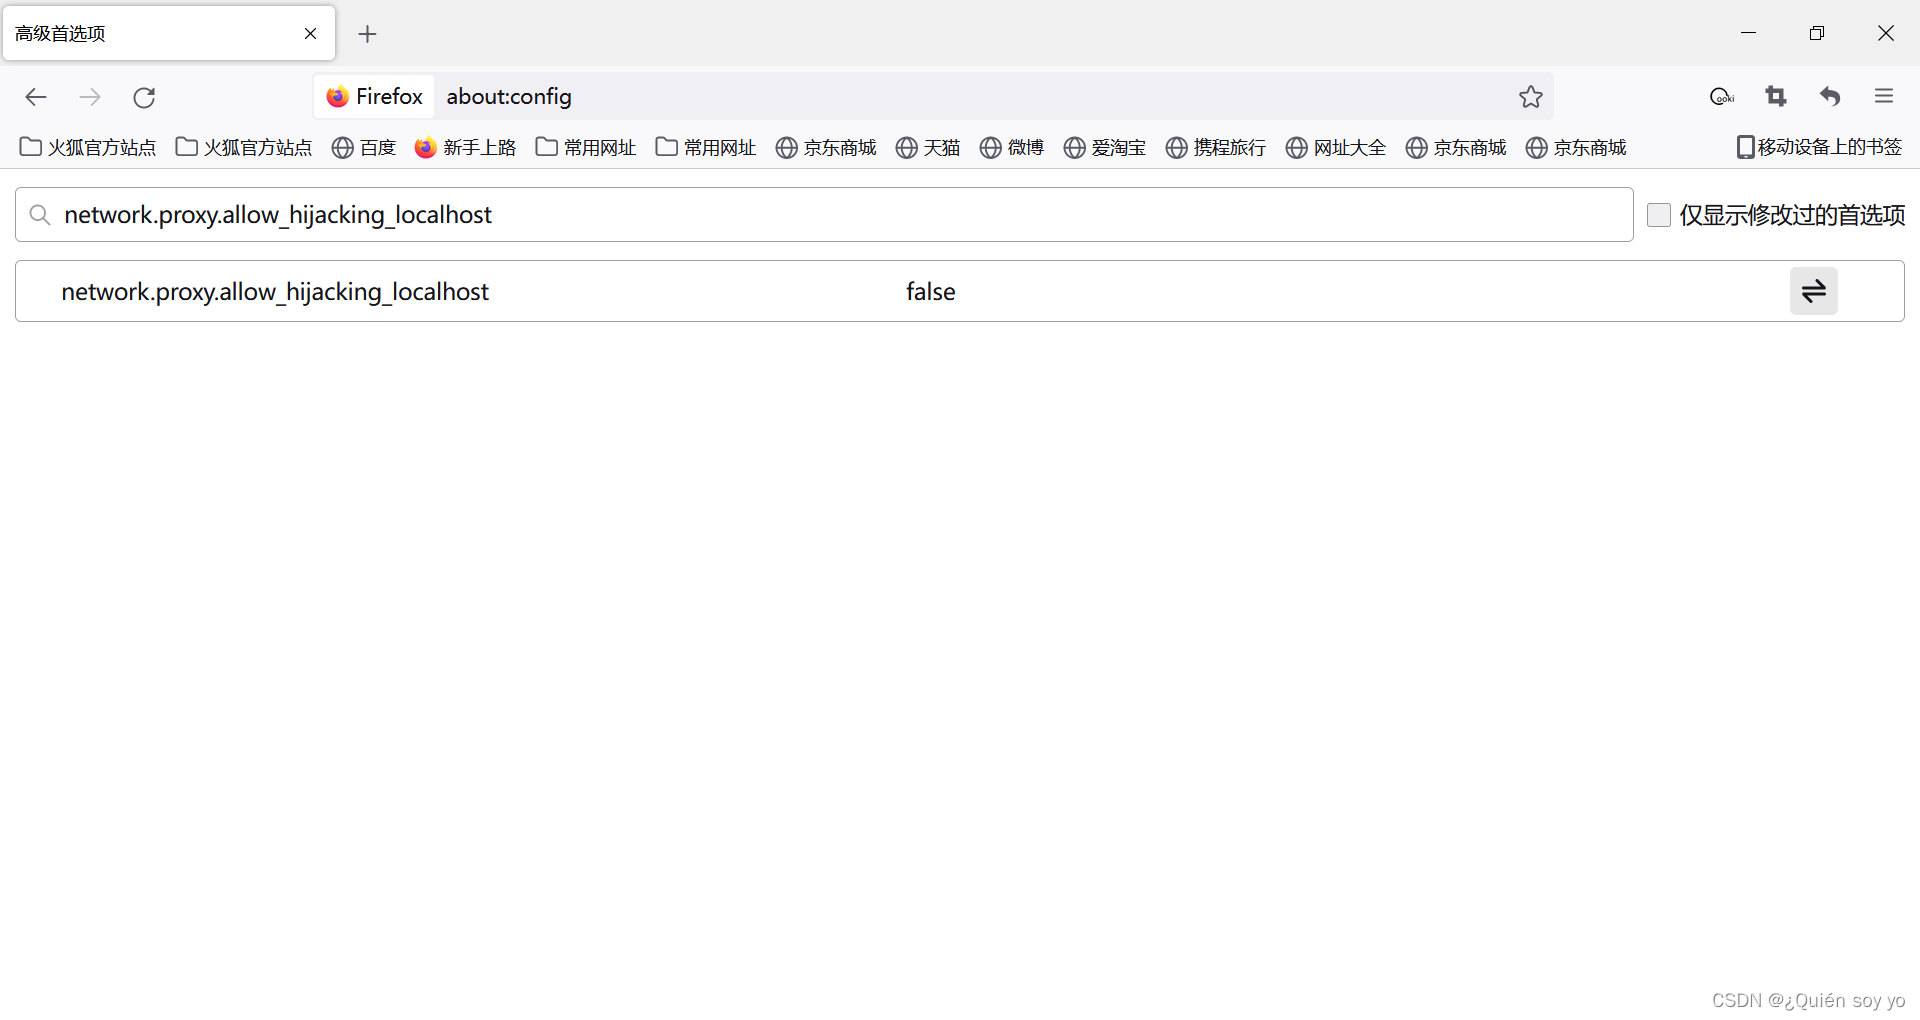
Task: Open 新手上路 bookmark
Action: [x=466, y=147]
